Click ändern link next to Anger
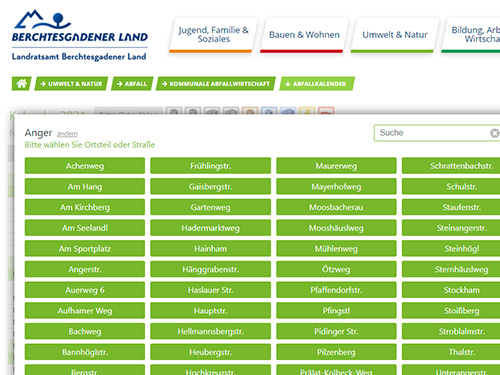Image resolution: width=500 pixels, height=375 pixels. click(67, 134)
